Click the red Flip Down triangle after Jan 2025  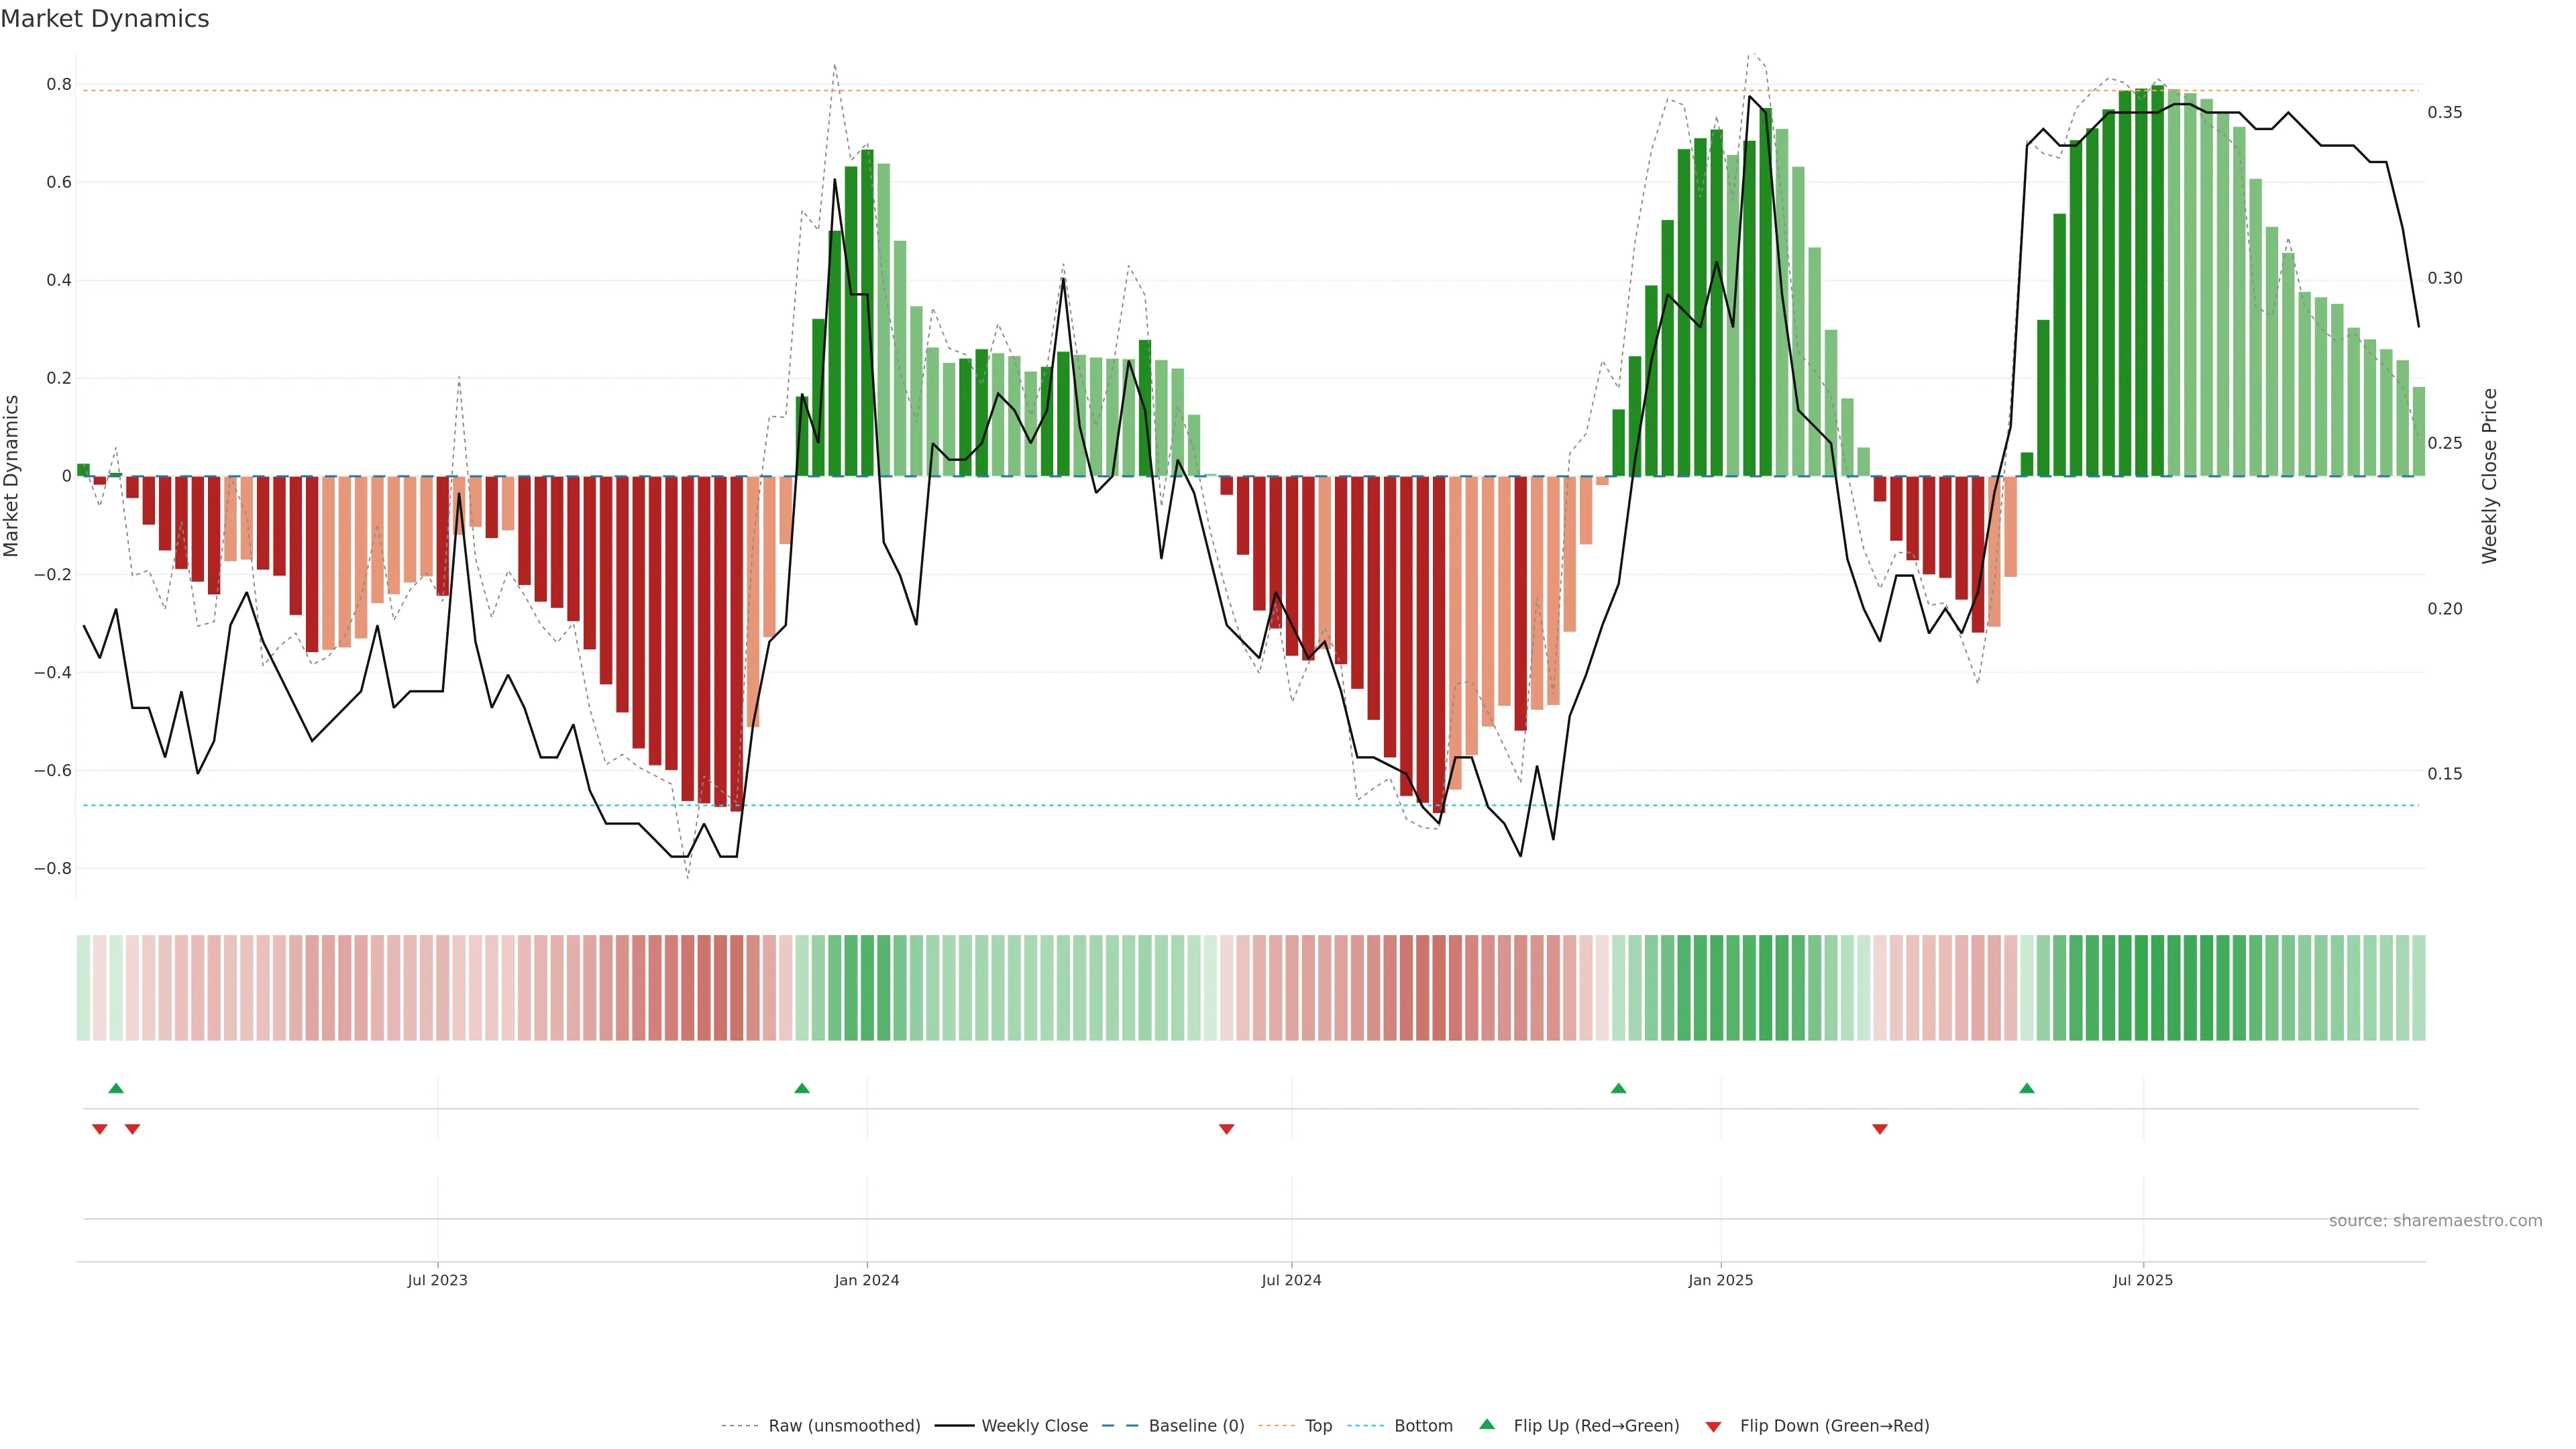pos(1879,1129)
